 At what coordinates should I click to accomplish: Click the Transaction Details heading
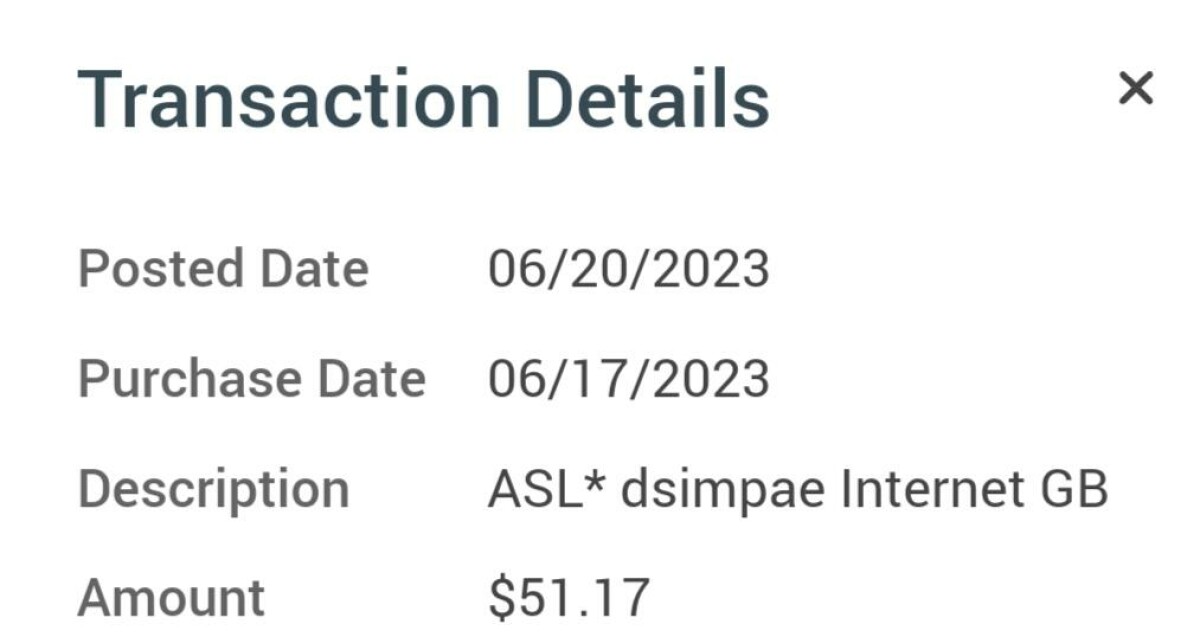423,101
